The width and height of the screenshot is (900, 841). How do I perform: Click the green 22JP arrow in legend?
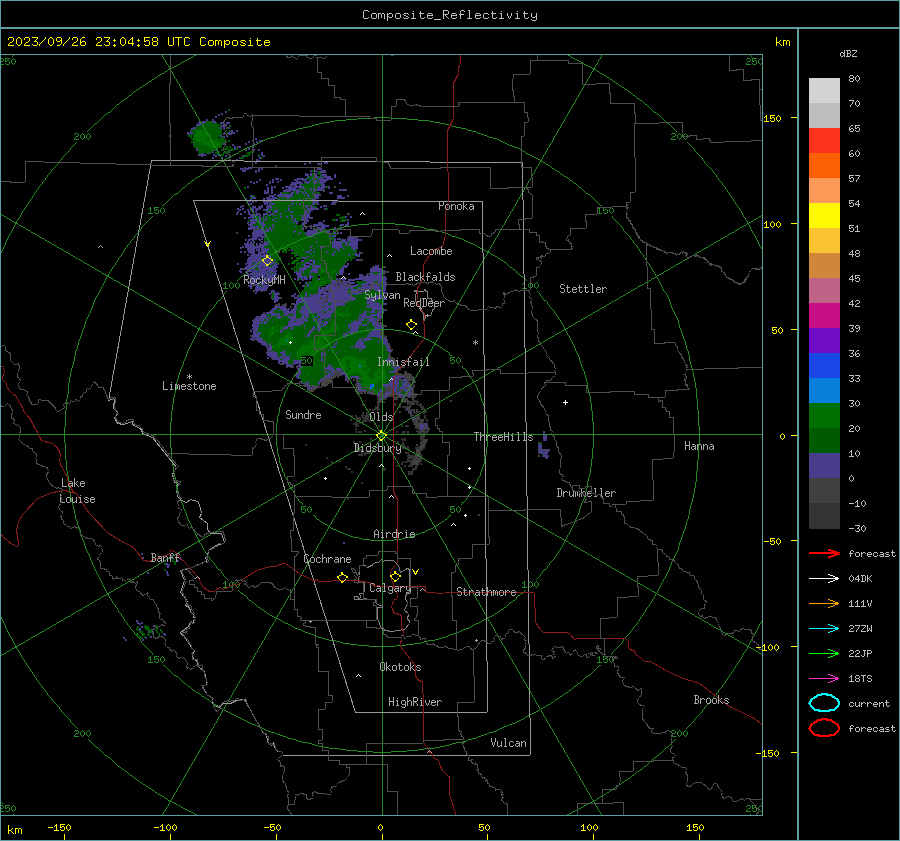[x=824, y=653]
